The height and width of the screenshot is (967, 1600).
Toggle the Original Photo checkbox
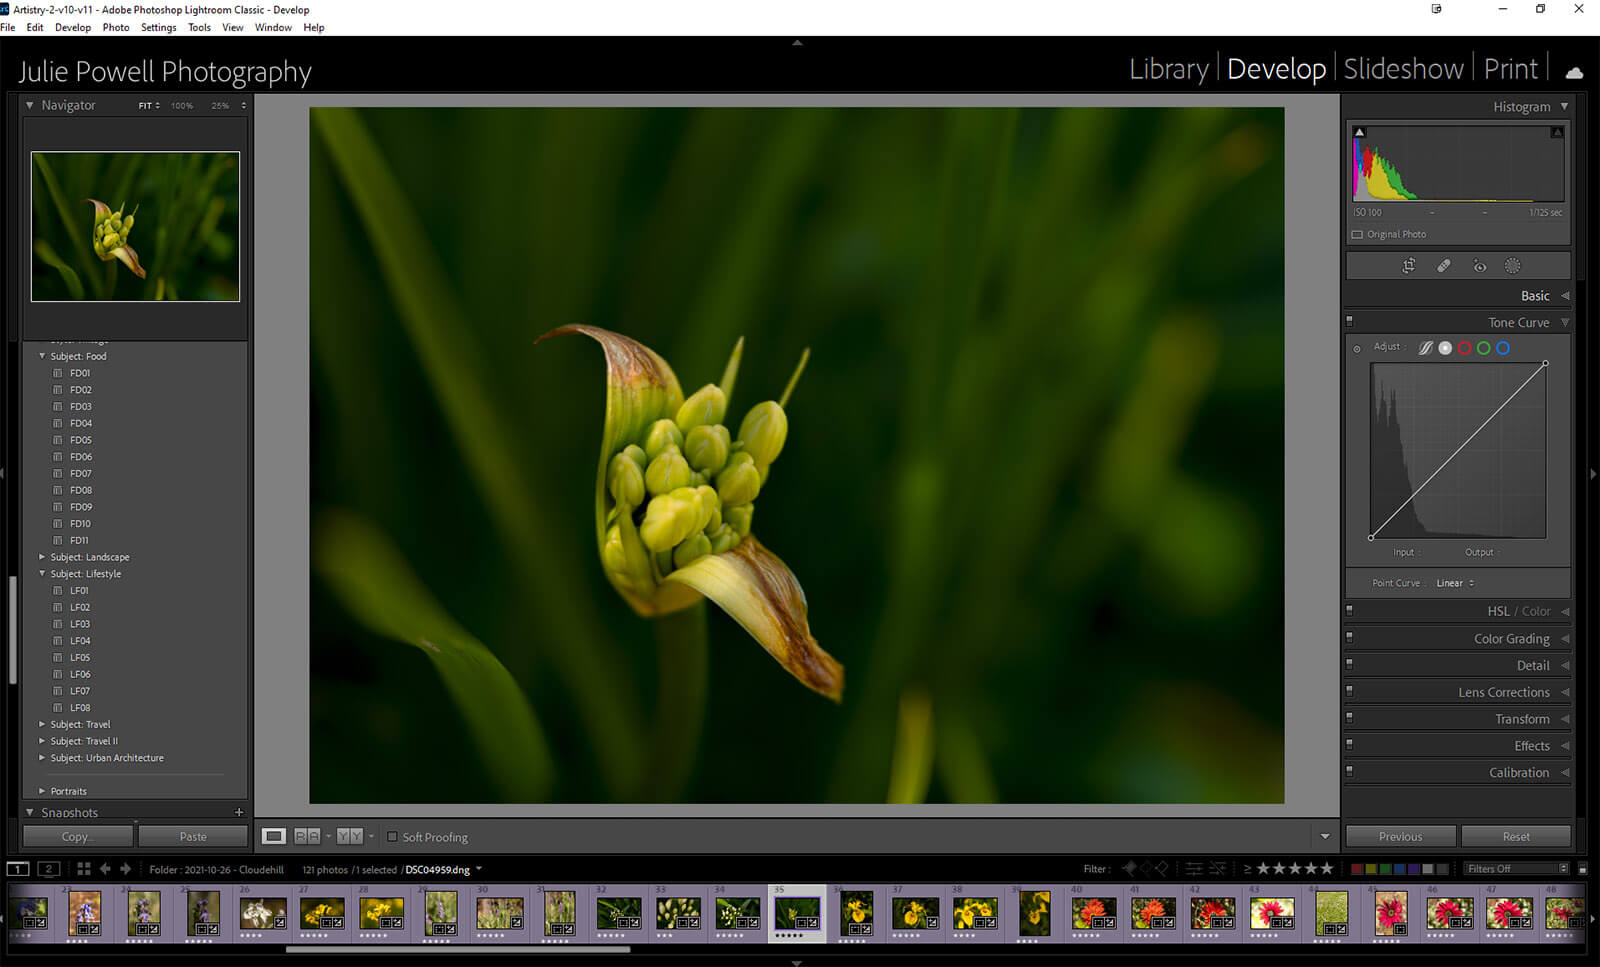[1357, 234]
